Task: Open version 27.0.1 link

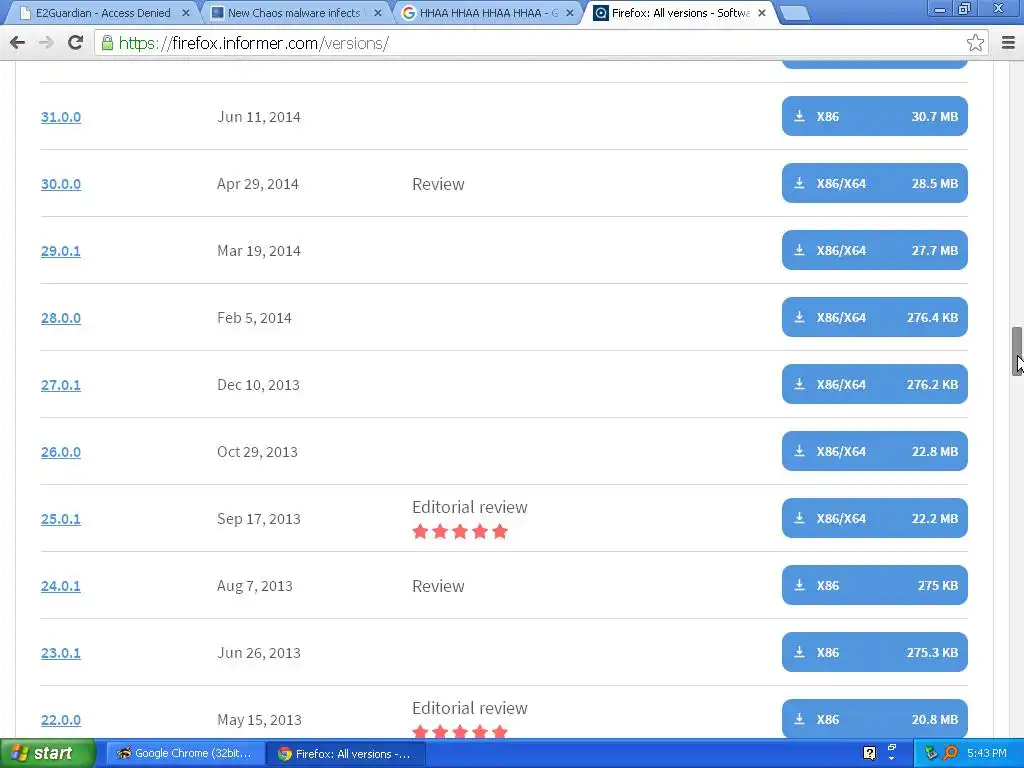Action: tap(61, 385)
